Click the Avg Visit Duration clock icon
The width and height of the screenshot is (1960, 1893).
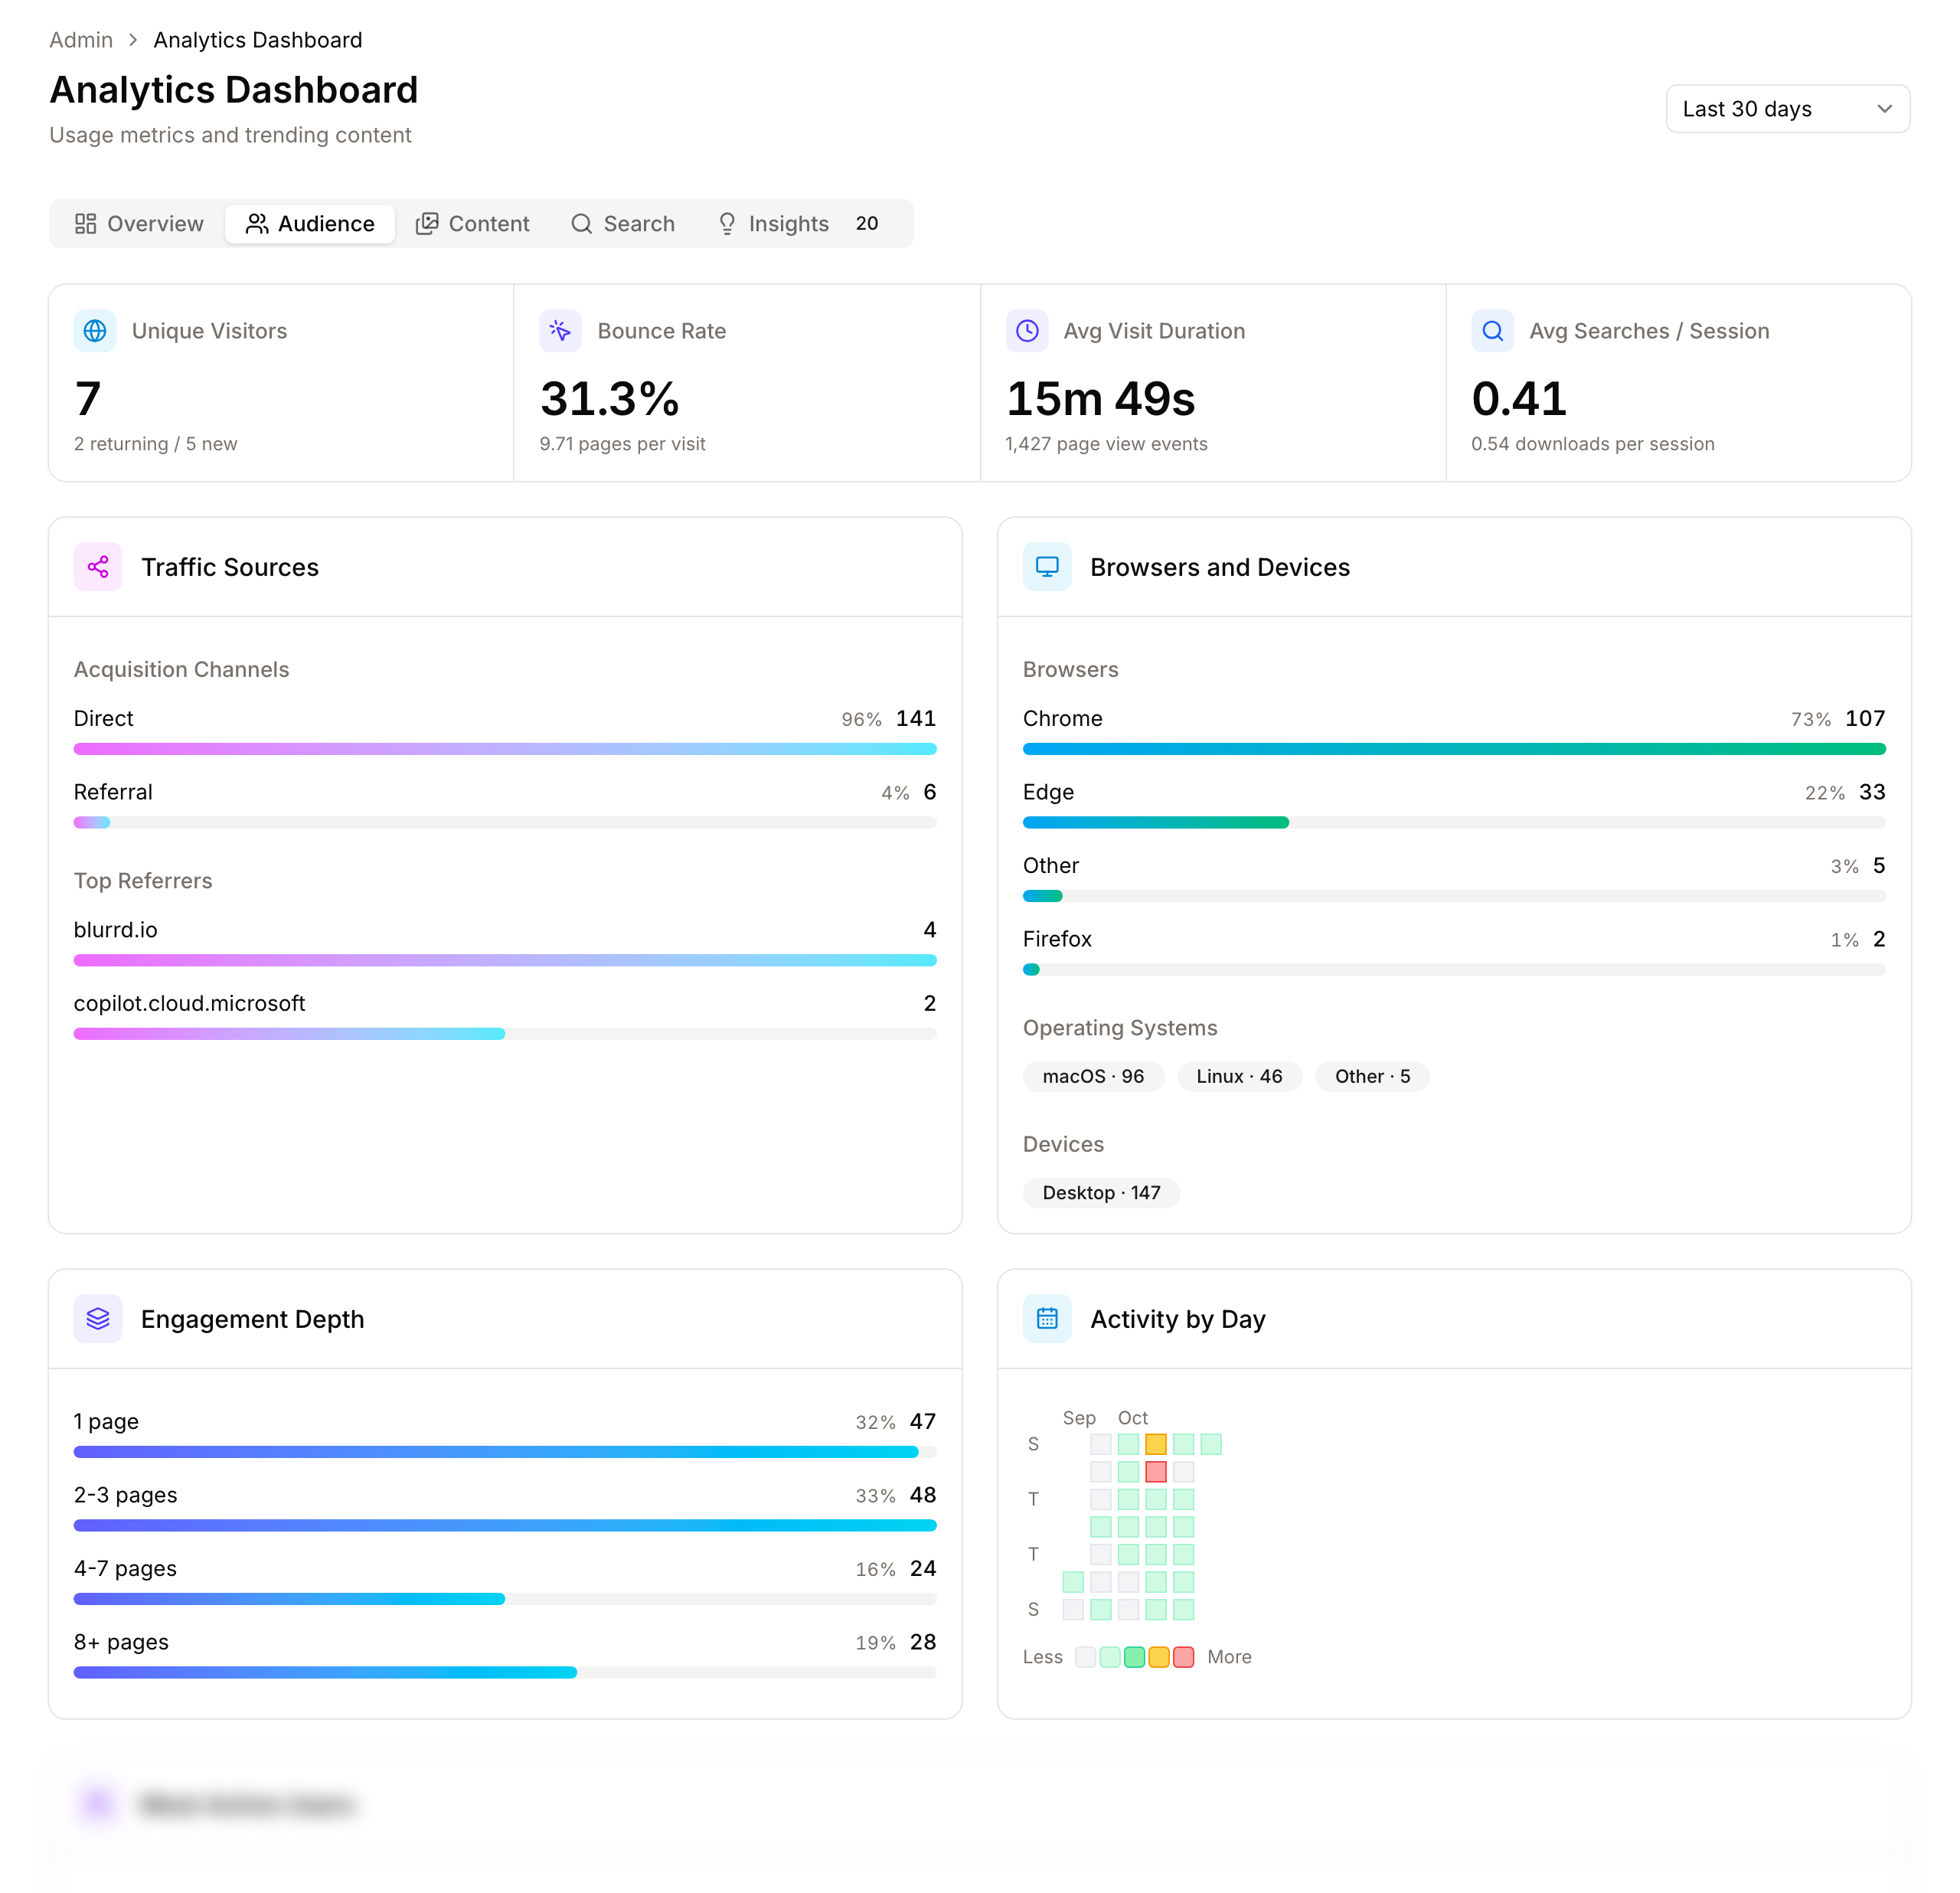pyautogui.click(x=1027, y=331)
